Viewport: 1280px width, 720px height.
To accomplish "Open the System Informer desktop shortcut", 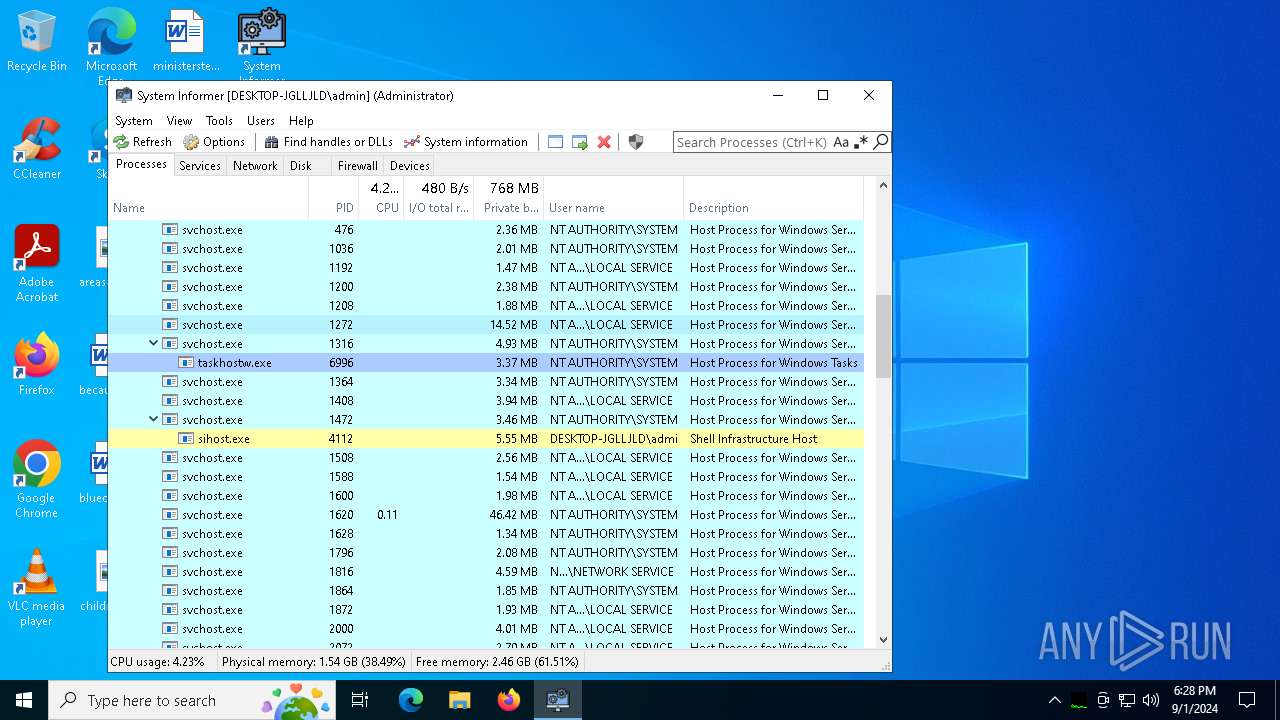I will pyautogui.click(x=262, y=45).
